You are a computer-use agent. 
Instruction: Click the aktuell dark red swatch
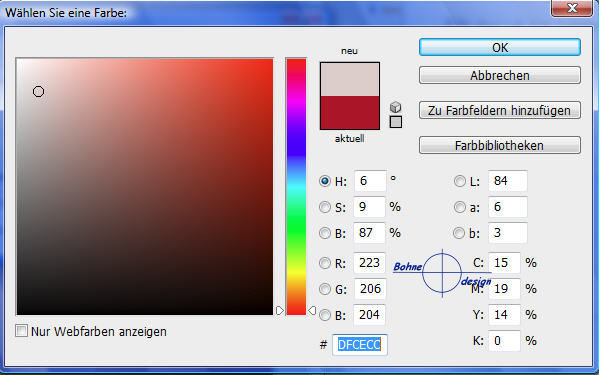(x=350, y=113)
